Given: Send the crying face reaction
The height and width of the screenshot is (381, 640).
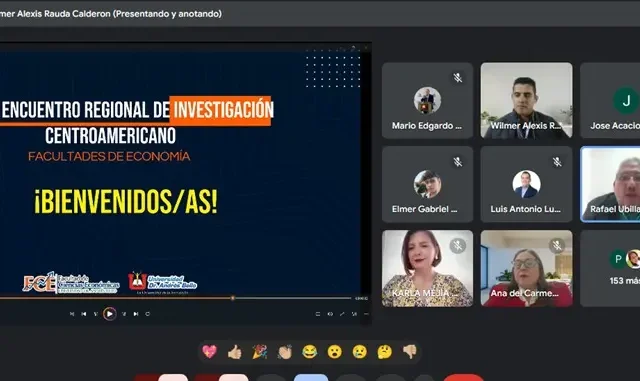Looking at the screenshot, I should tap(360, 352).
